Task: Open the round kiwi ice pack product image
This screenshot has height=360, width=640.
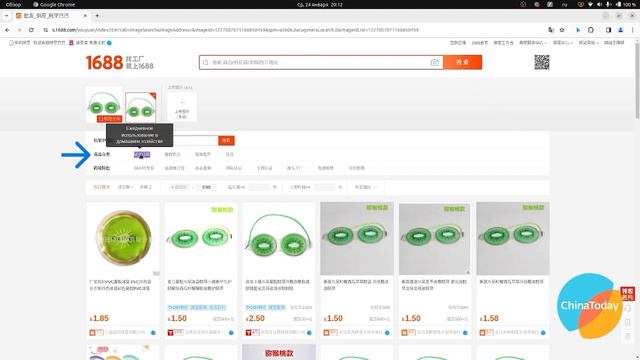Action: (x=123, y=238)
